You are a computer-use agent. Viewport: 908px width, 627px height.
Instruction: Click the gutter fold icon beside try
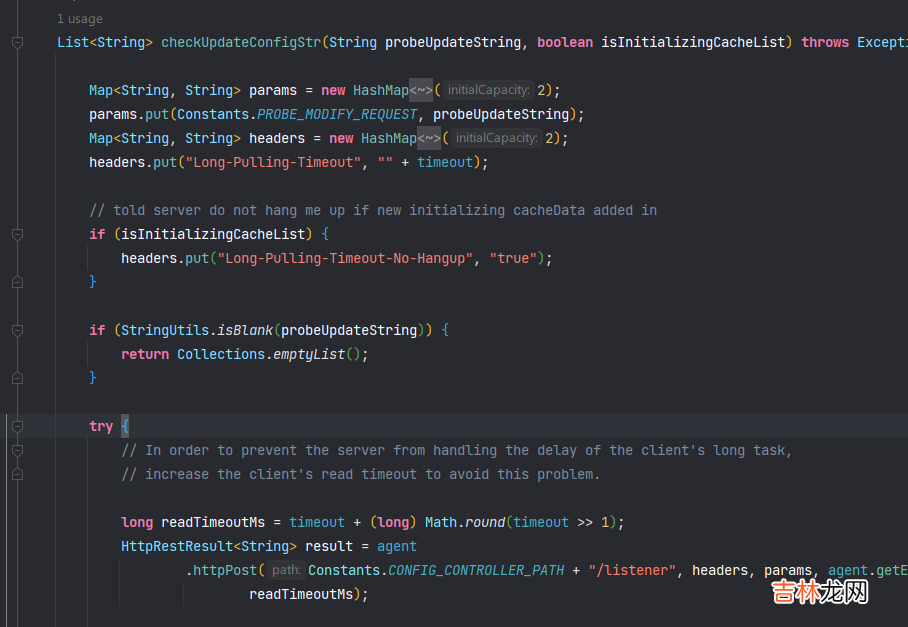point(17,426)
